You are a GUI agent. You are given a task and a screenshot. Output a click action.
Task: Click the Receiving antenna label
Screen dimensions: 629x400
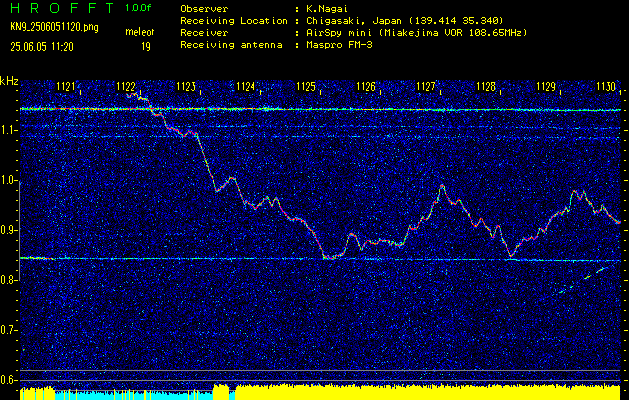(x=231, y=45)
